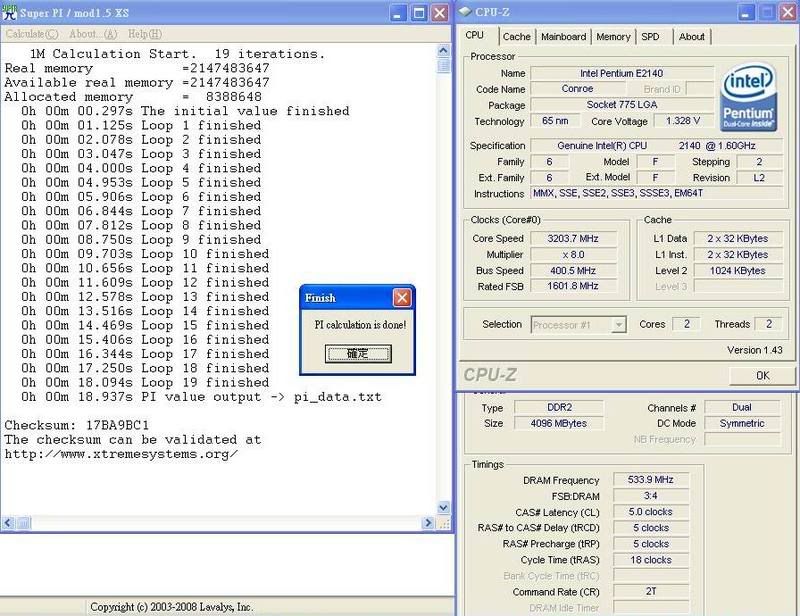Switch to the Mainboard tab in CPU-Z
This screenshot has width=800, height=616.
pyautogui.click(x=563, y=37)
